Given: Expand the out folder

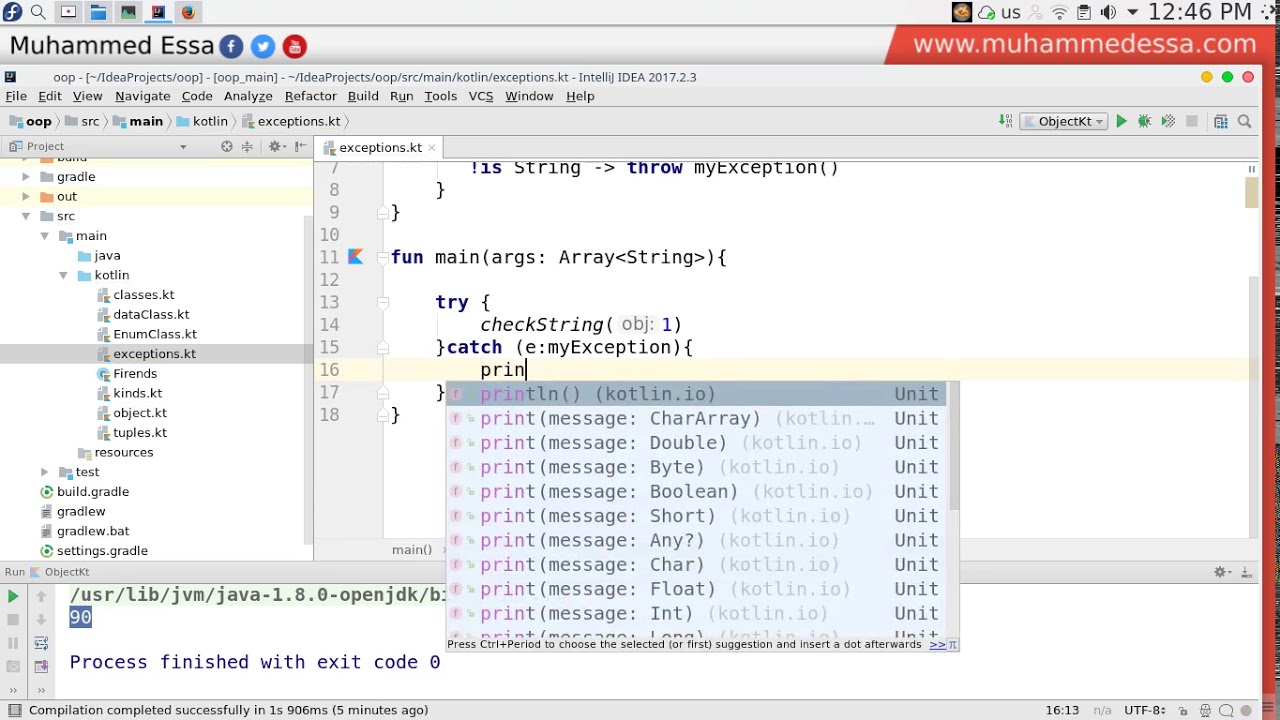Looking at the screenshot, I should tap(26, 197).
